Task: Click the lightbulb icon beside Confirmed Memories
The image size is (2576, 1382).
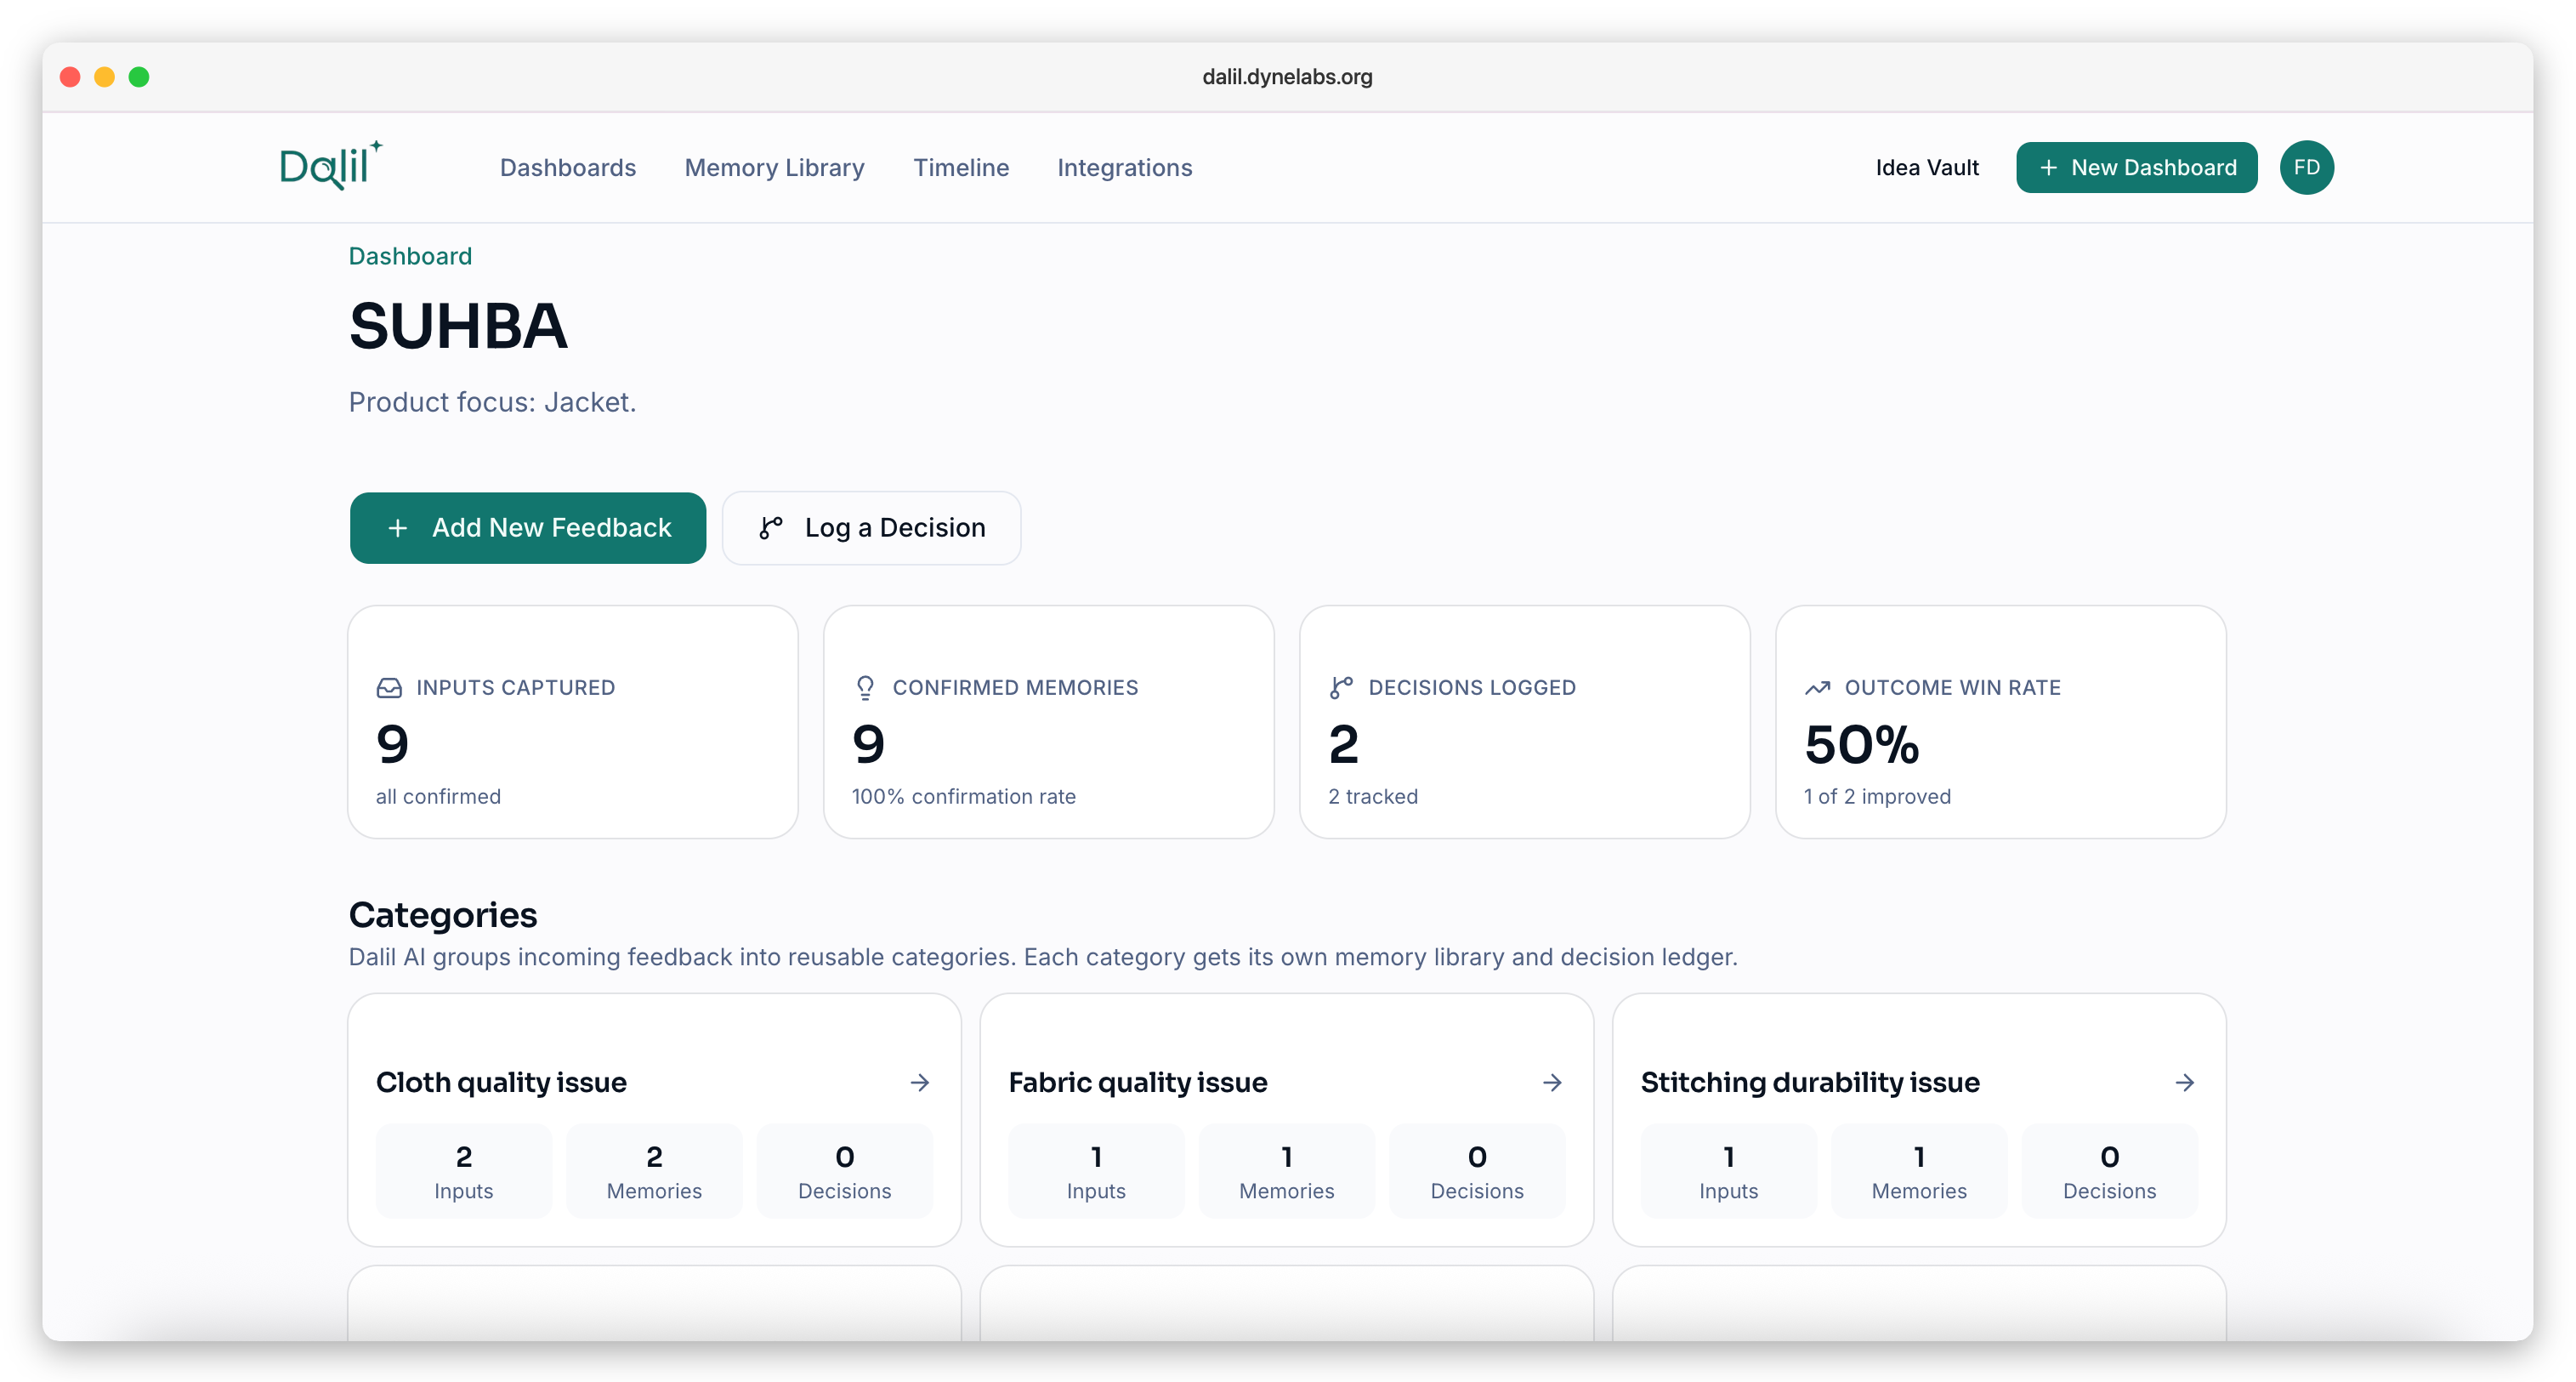Action: 865,688
